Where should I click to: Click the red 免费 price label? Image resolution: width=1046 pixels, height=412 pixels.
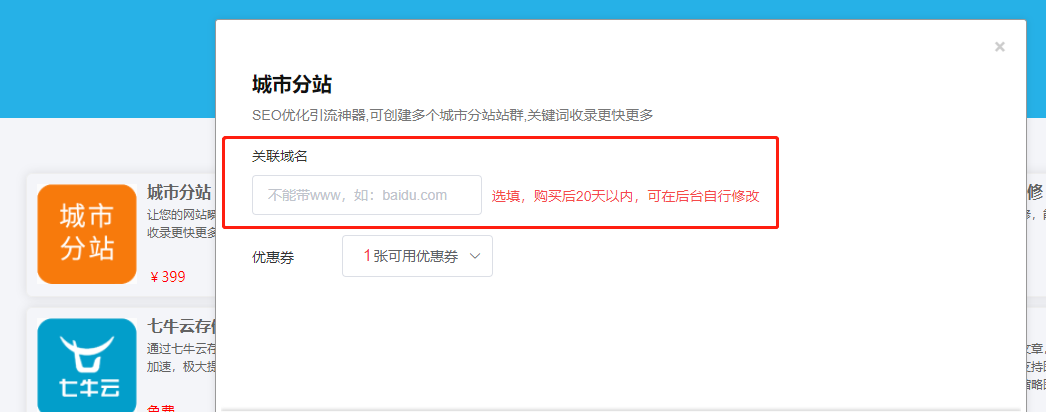162,408
